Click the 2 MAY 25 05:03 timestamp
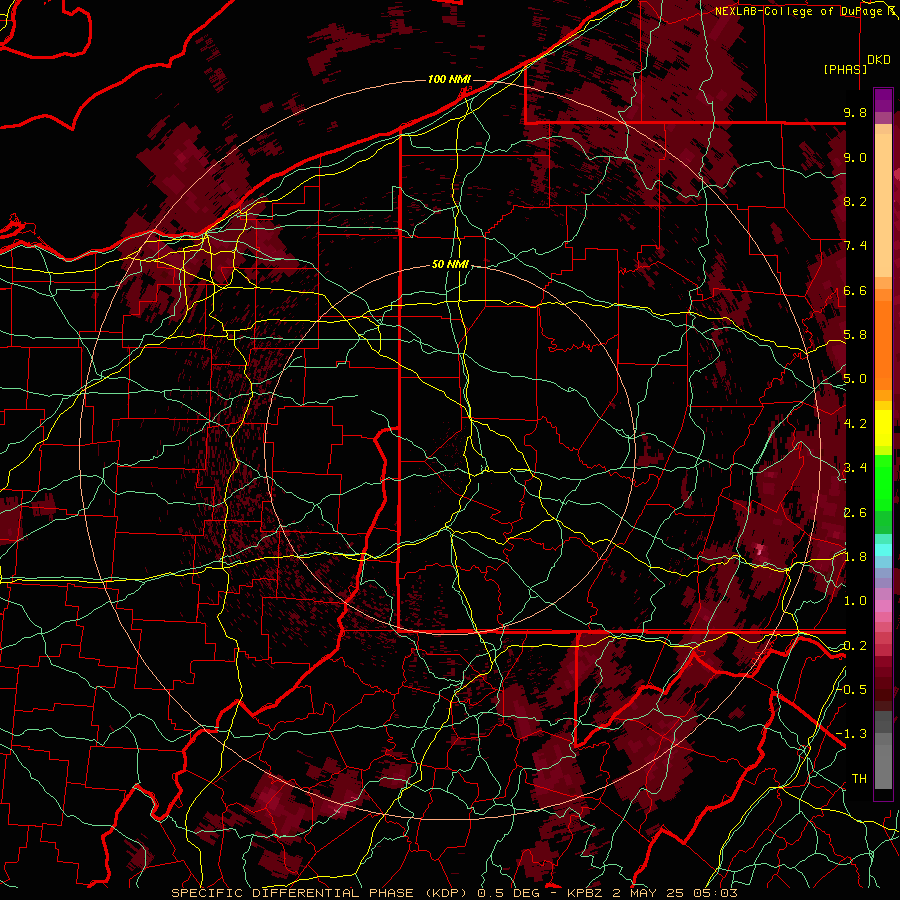The height and width of the screenshot is (900, 900). click(675, 893)
